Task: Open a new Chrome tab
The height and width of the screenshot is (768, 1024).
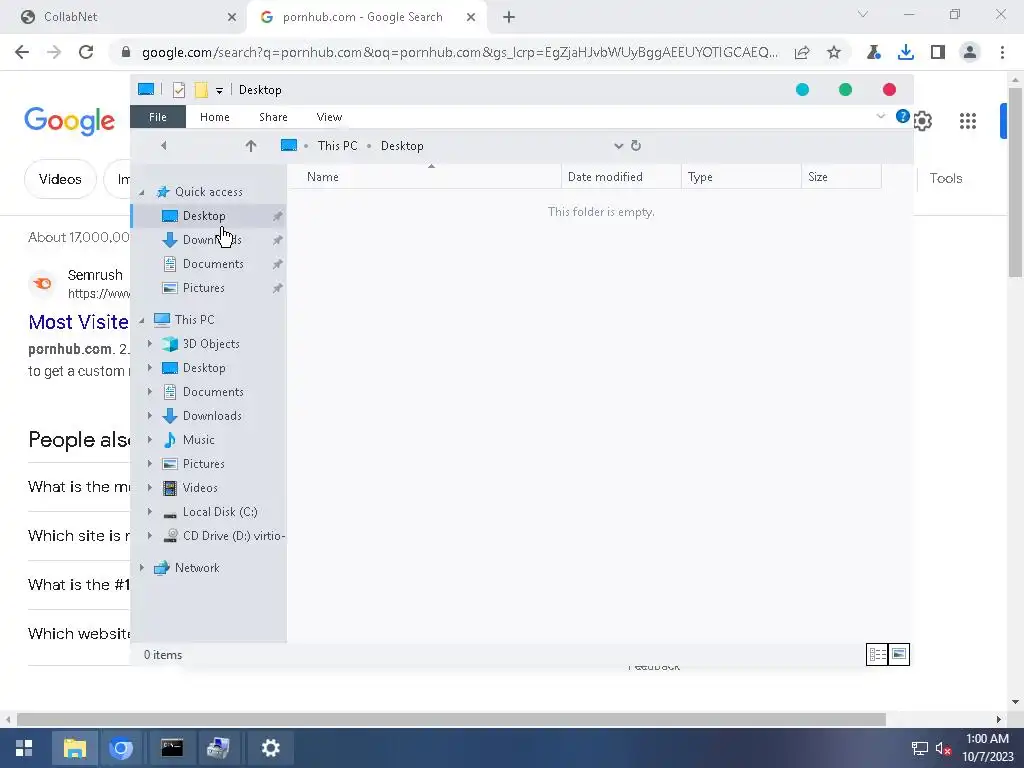Action: pos(509,18)
